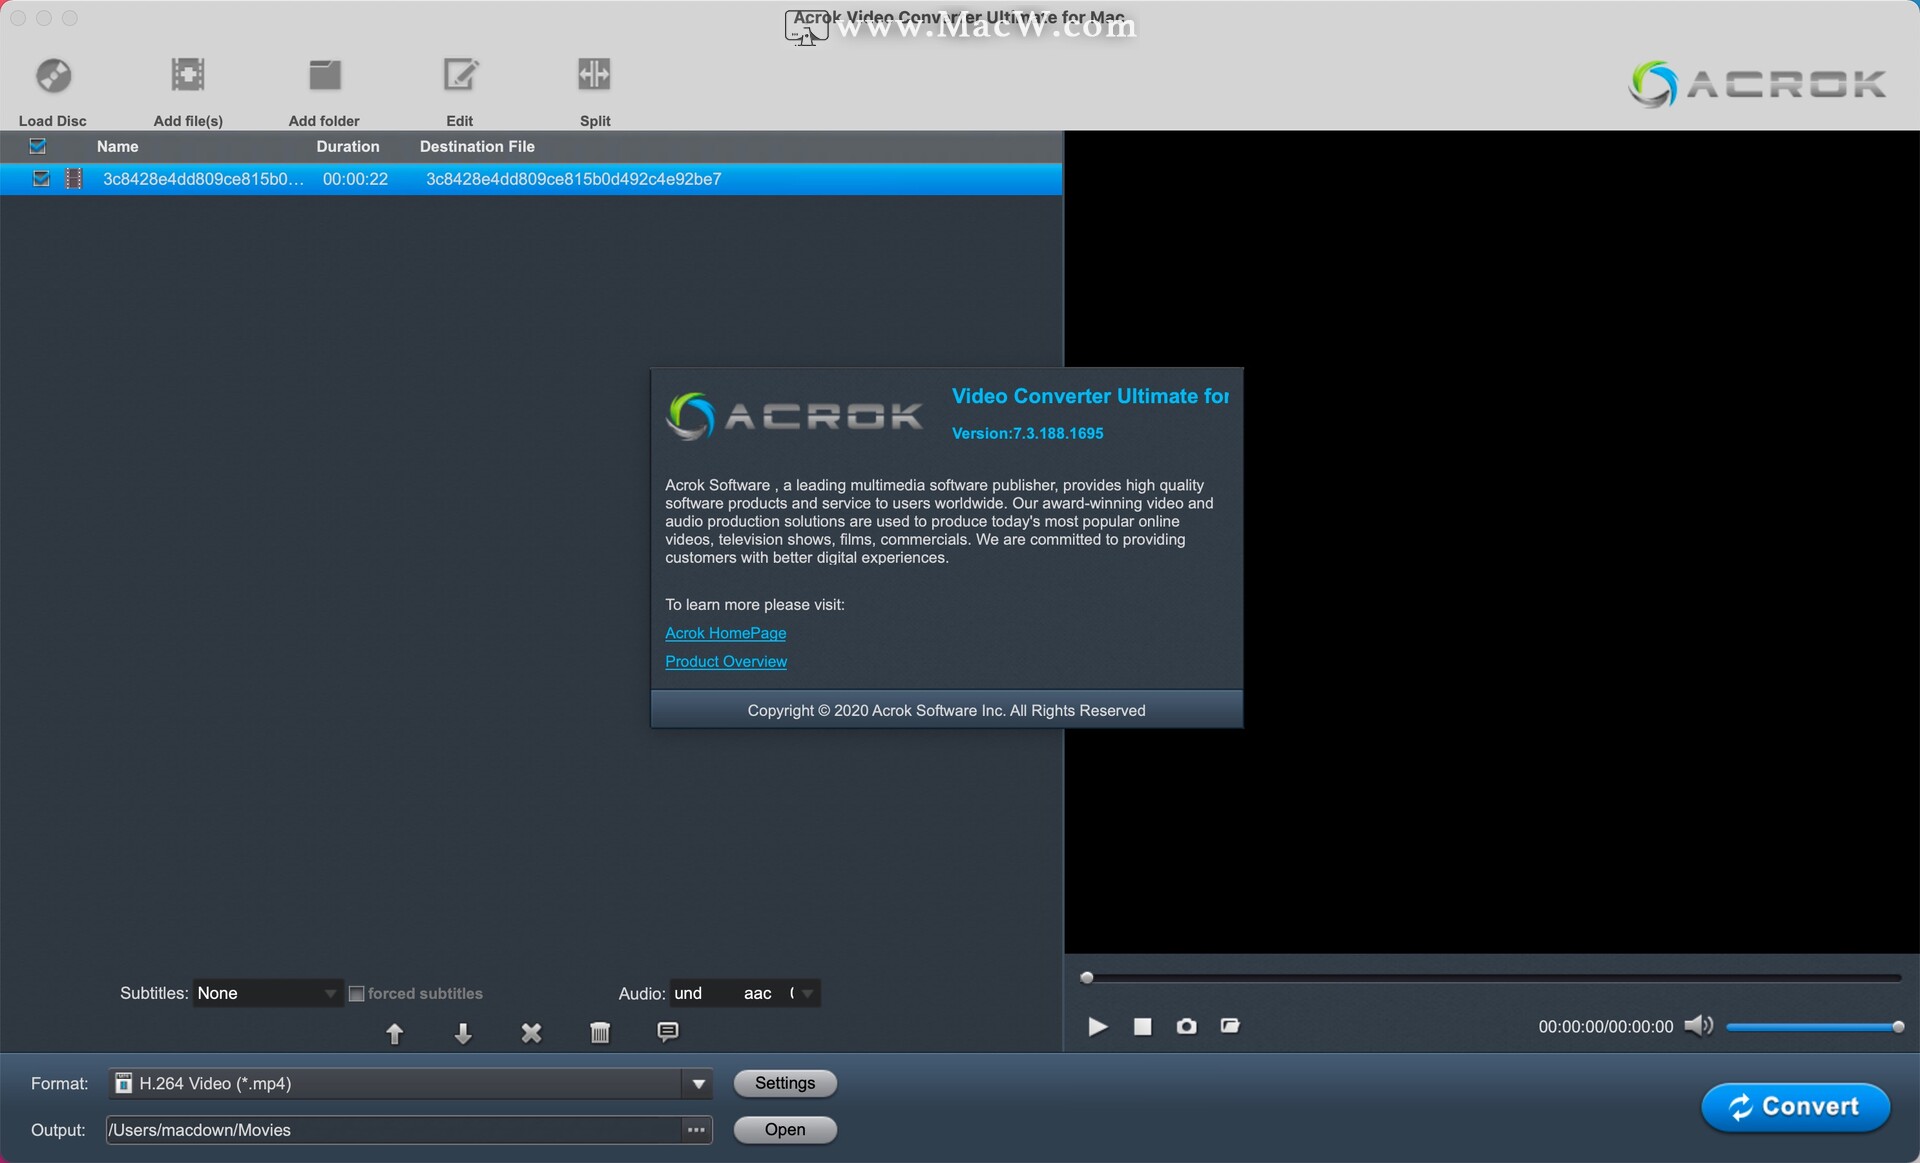The width and height of the screenshot is (1920, 1163).
Task: Open the info comment bubble icon
Action: click(668, 1031)
